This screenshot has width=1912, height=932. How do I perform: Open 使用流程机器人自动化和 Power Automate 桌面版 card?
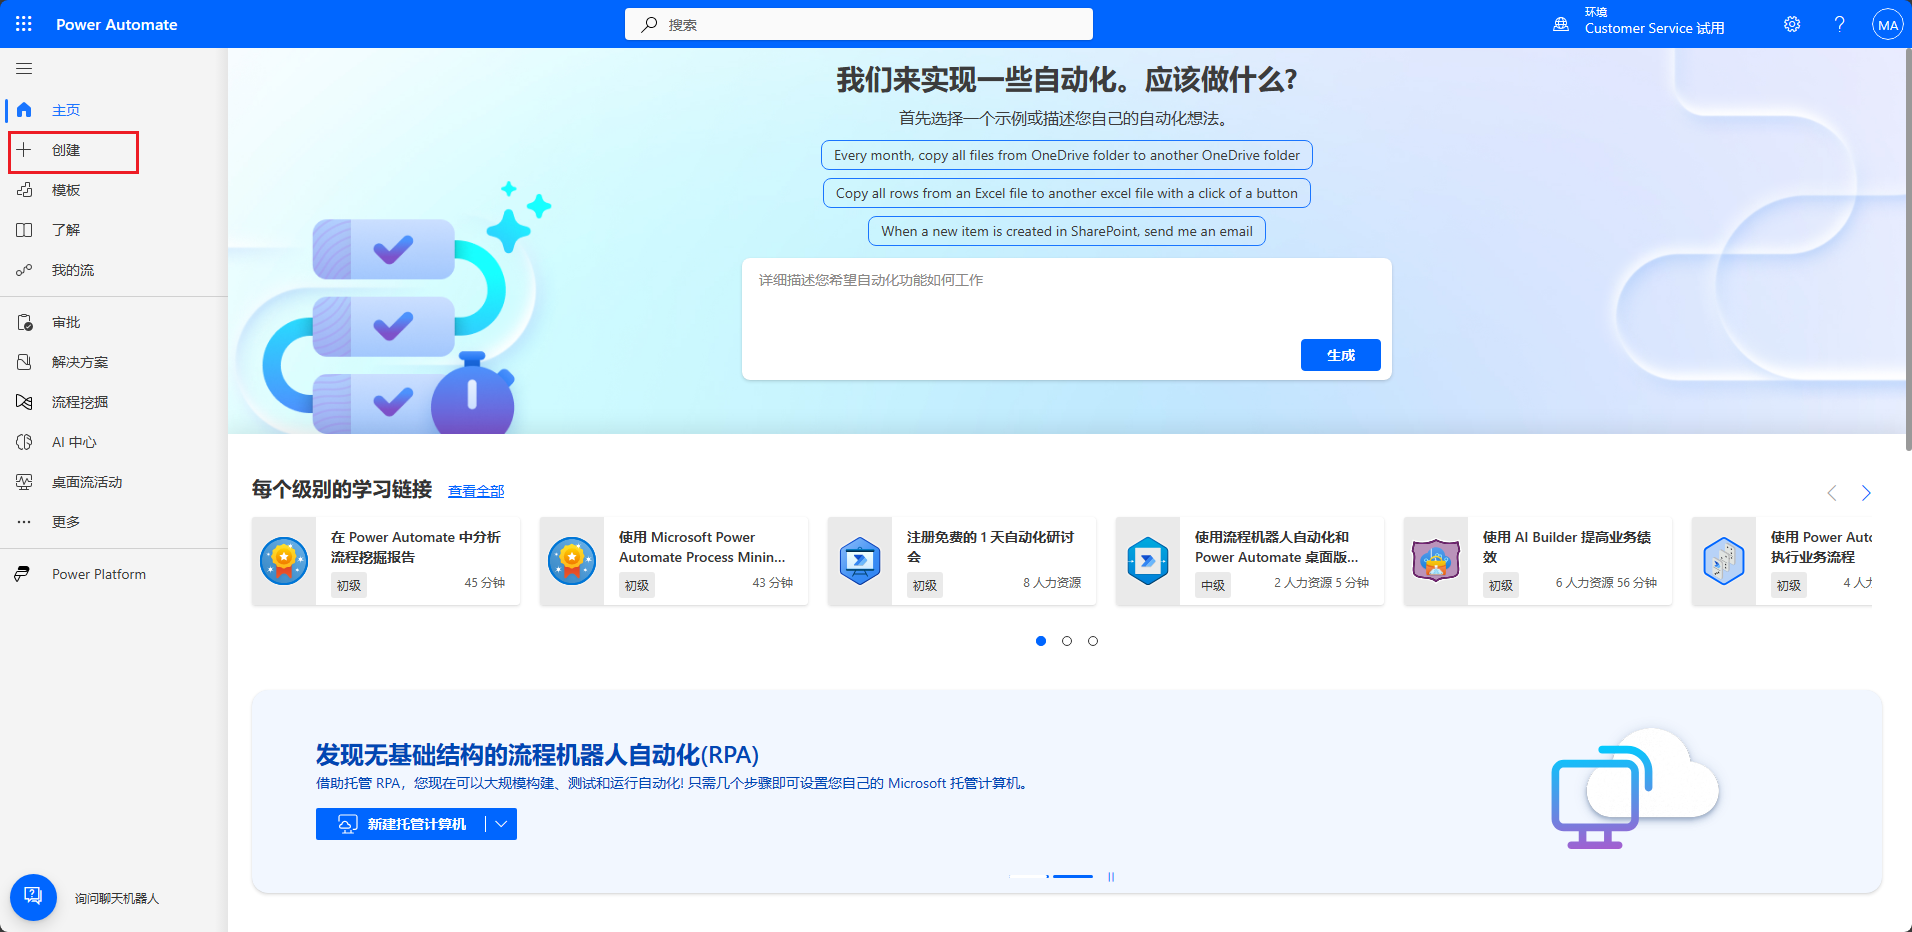click(x=1250, y=561)
